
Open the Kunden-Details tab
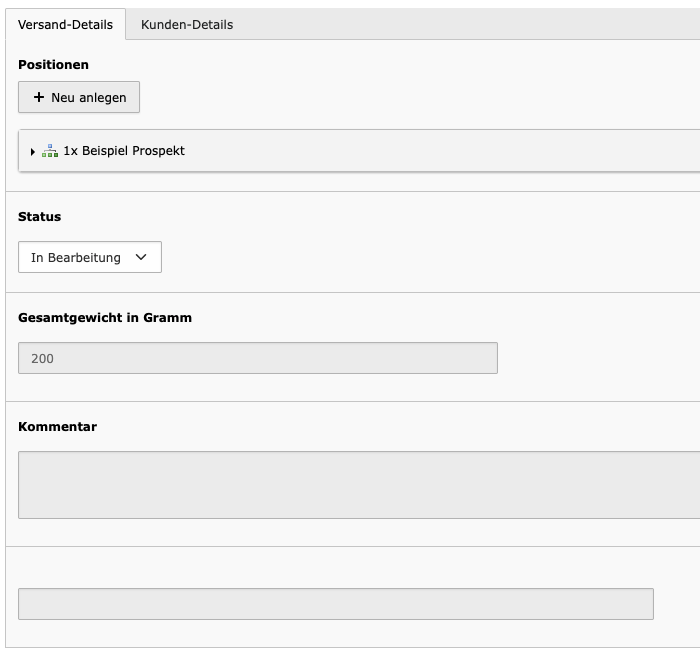pos(187,24)
